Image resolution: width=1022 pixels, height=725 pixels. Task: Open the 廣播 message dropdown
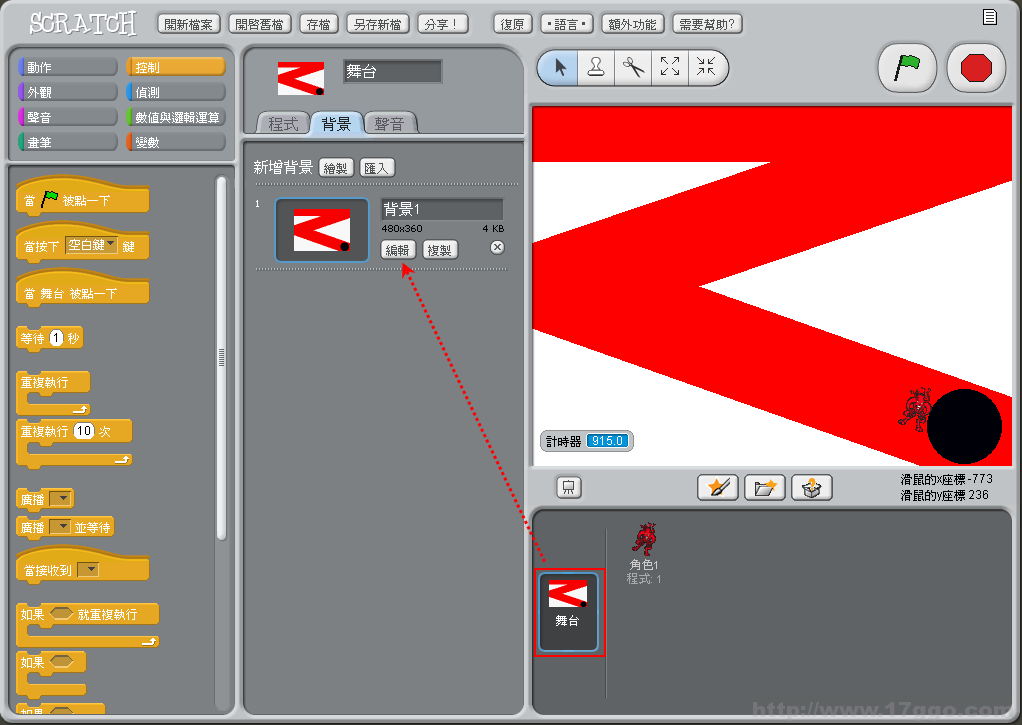click(62, 499)
